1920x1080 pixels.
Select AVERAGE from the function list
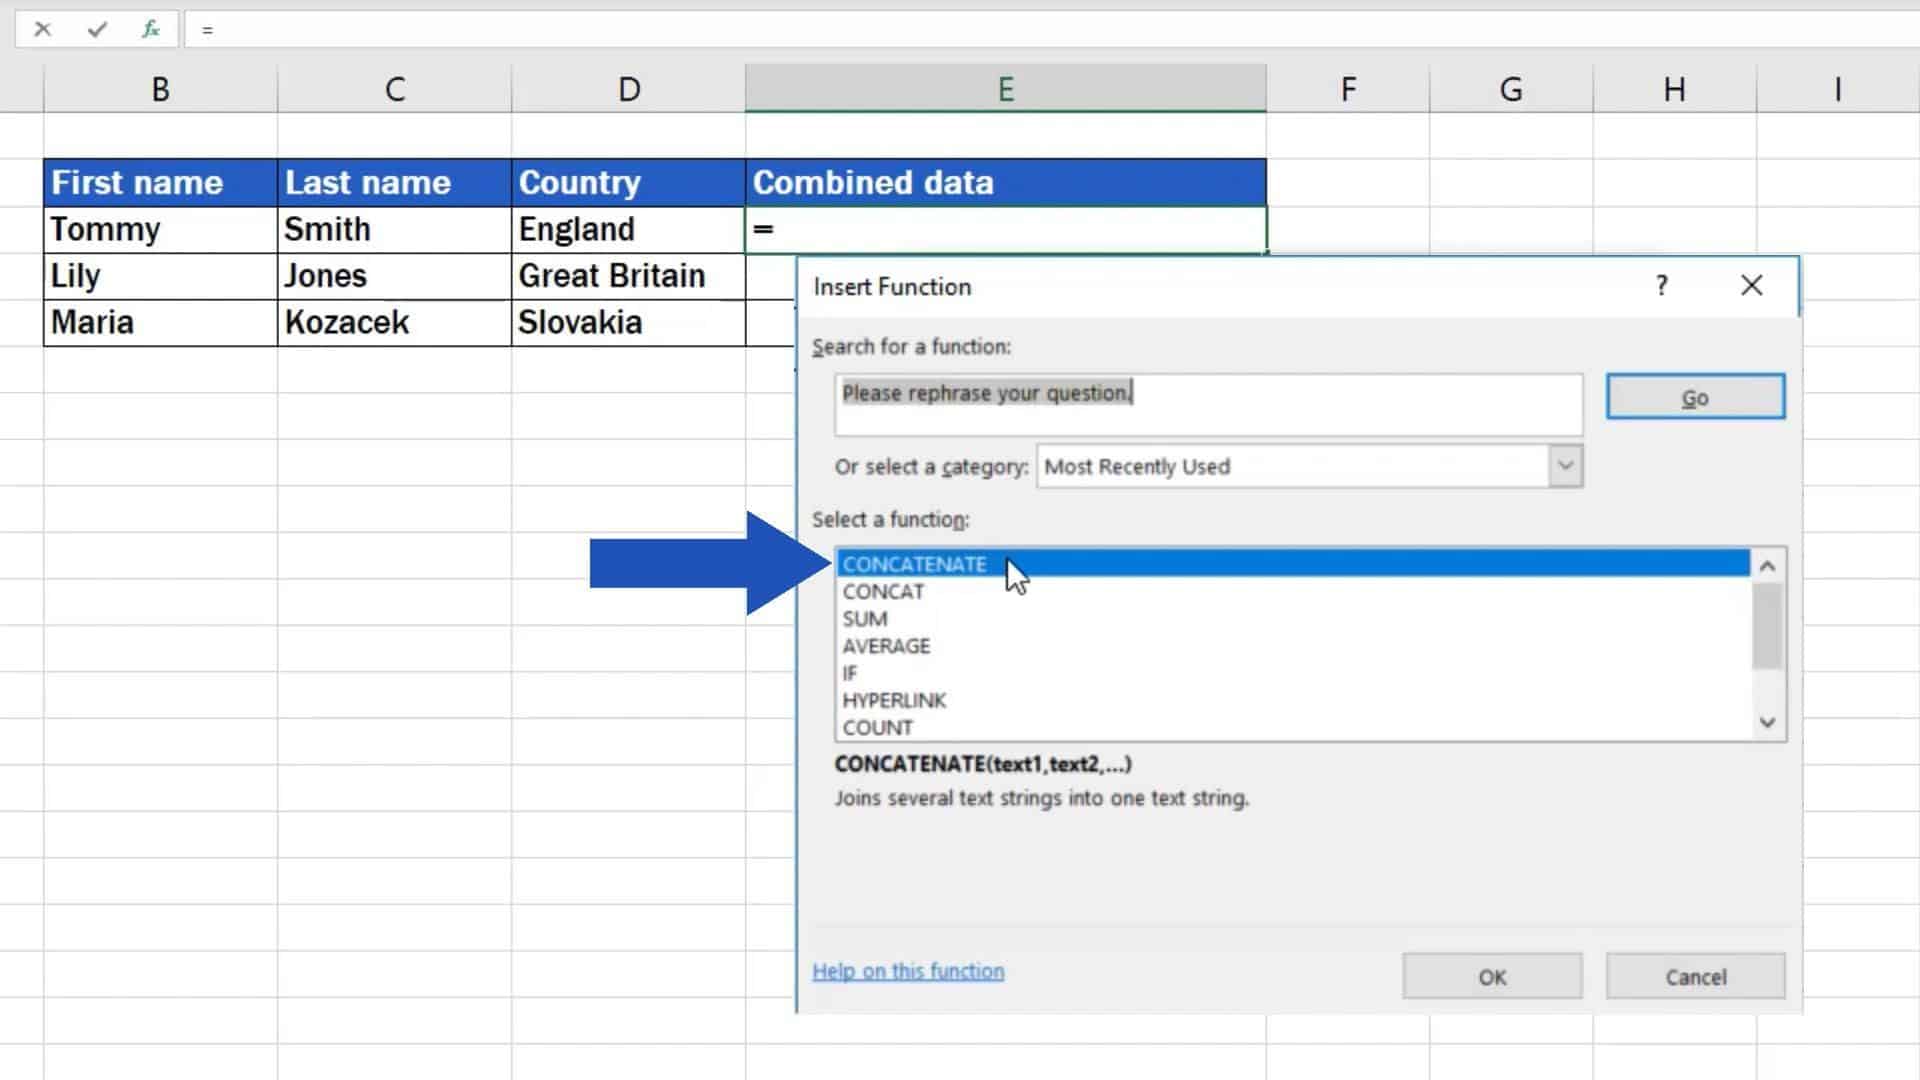886,646
